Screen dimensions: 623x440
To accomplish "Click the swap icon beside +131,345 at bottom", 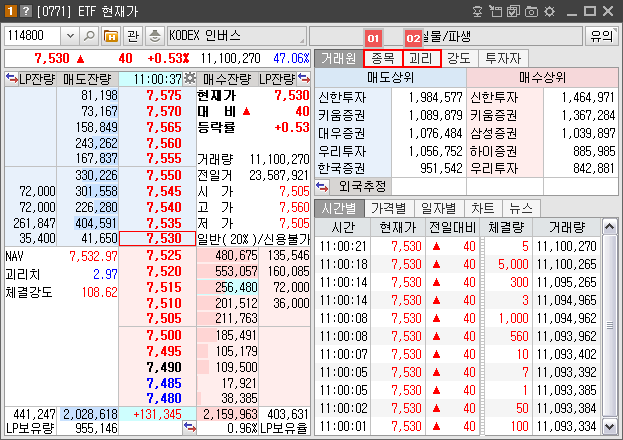I will point(189,428).
